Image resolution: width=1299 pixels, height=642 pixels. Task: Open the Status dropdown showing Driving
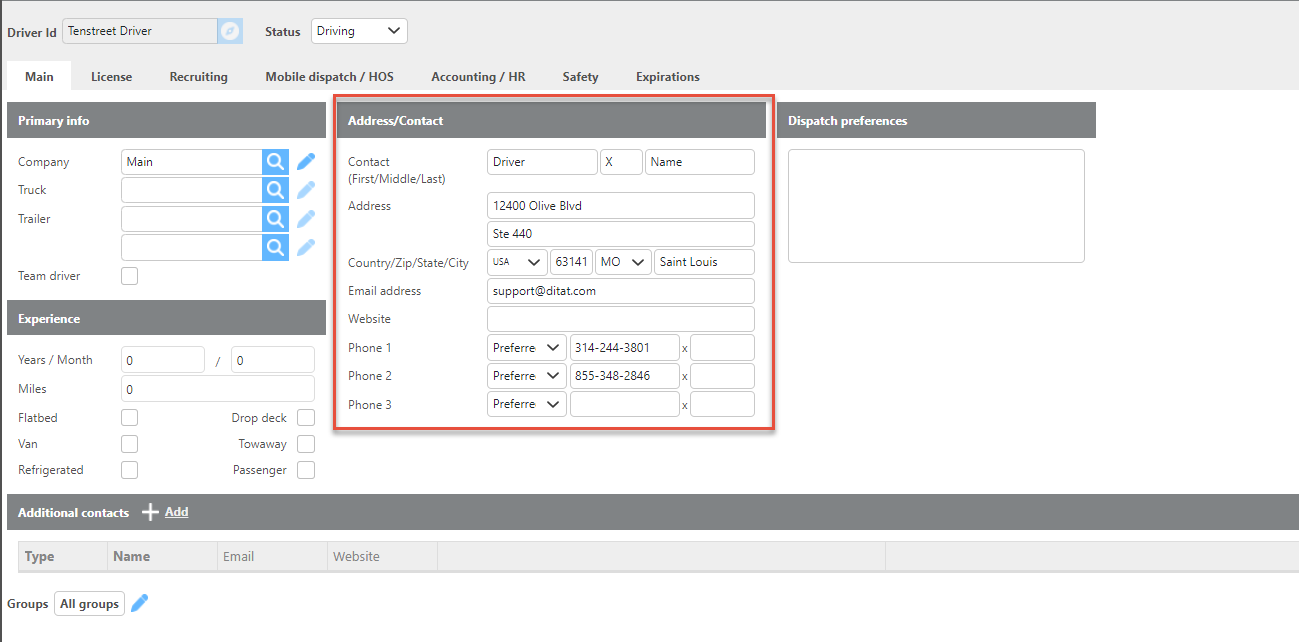(x=359, y=31)
